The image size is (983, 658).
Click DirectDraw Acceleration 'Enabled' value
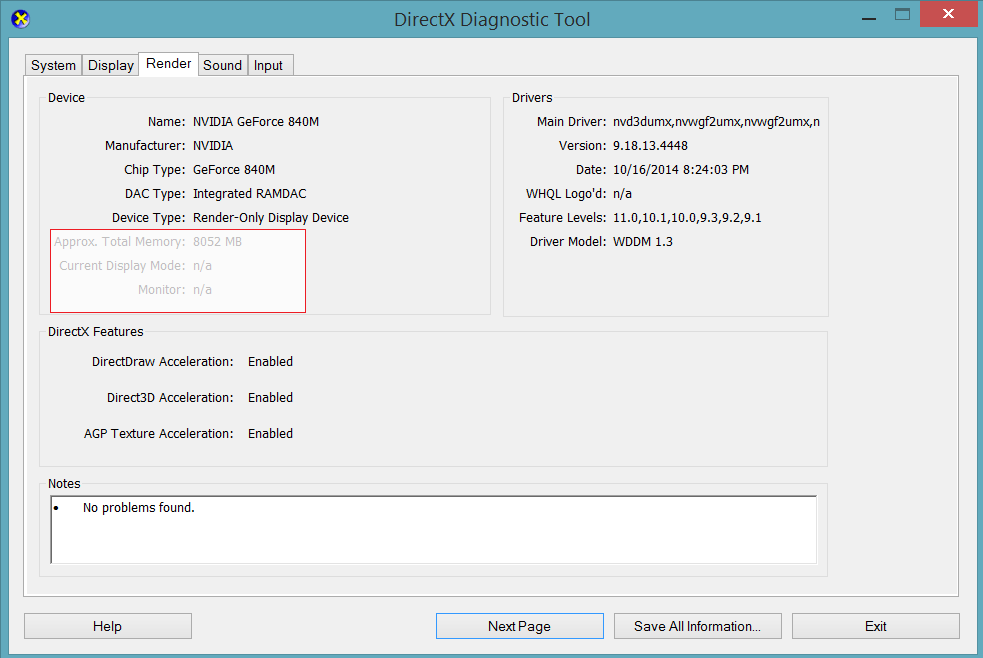point(270,362)
